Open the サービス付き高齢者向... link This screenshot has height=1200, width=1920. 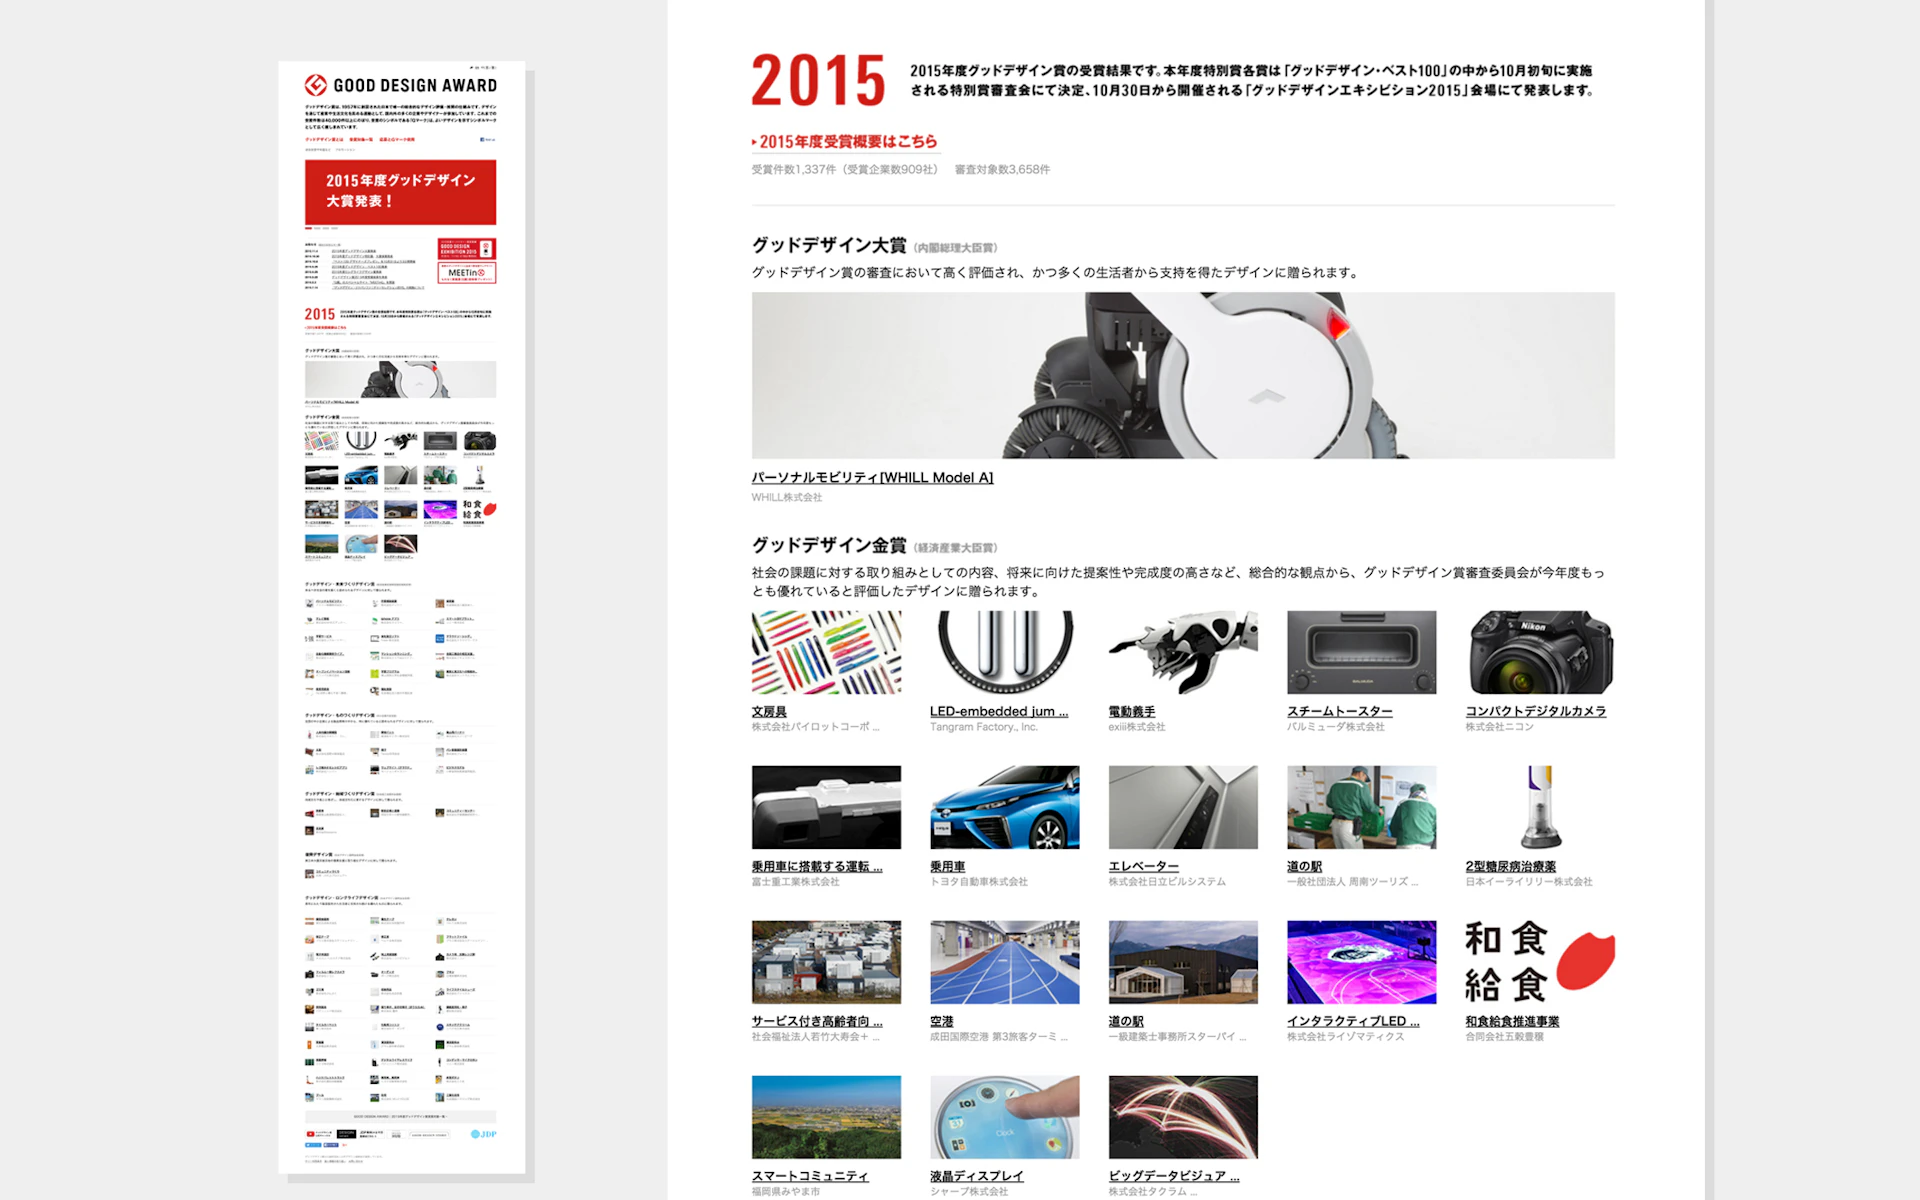[x=816, y=1021]
